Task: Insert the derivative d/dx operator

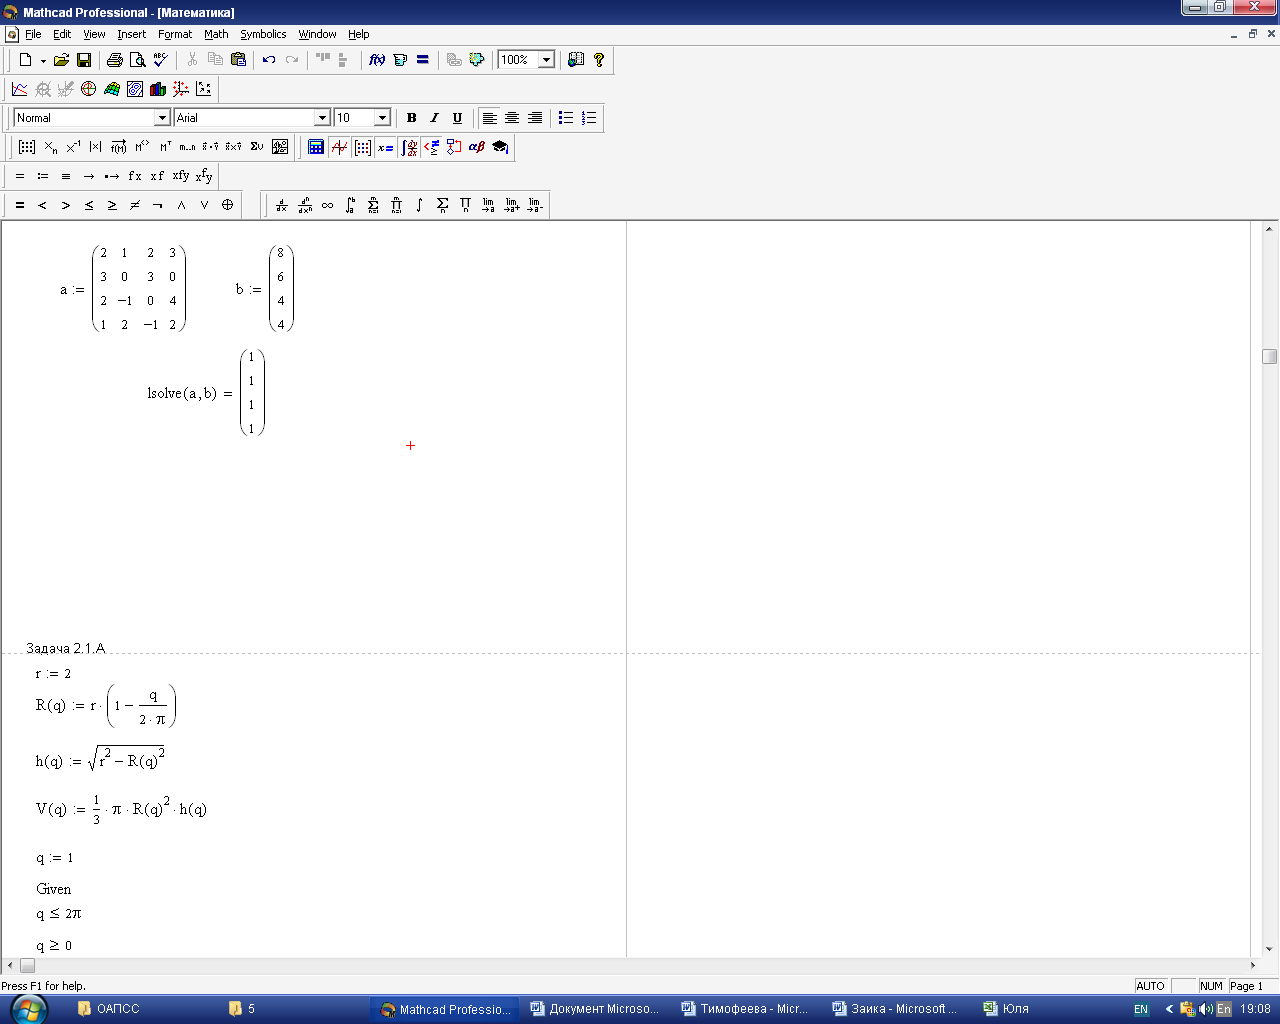Action: [x=282, y=205]
